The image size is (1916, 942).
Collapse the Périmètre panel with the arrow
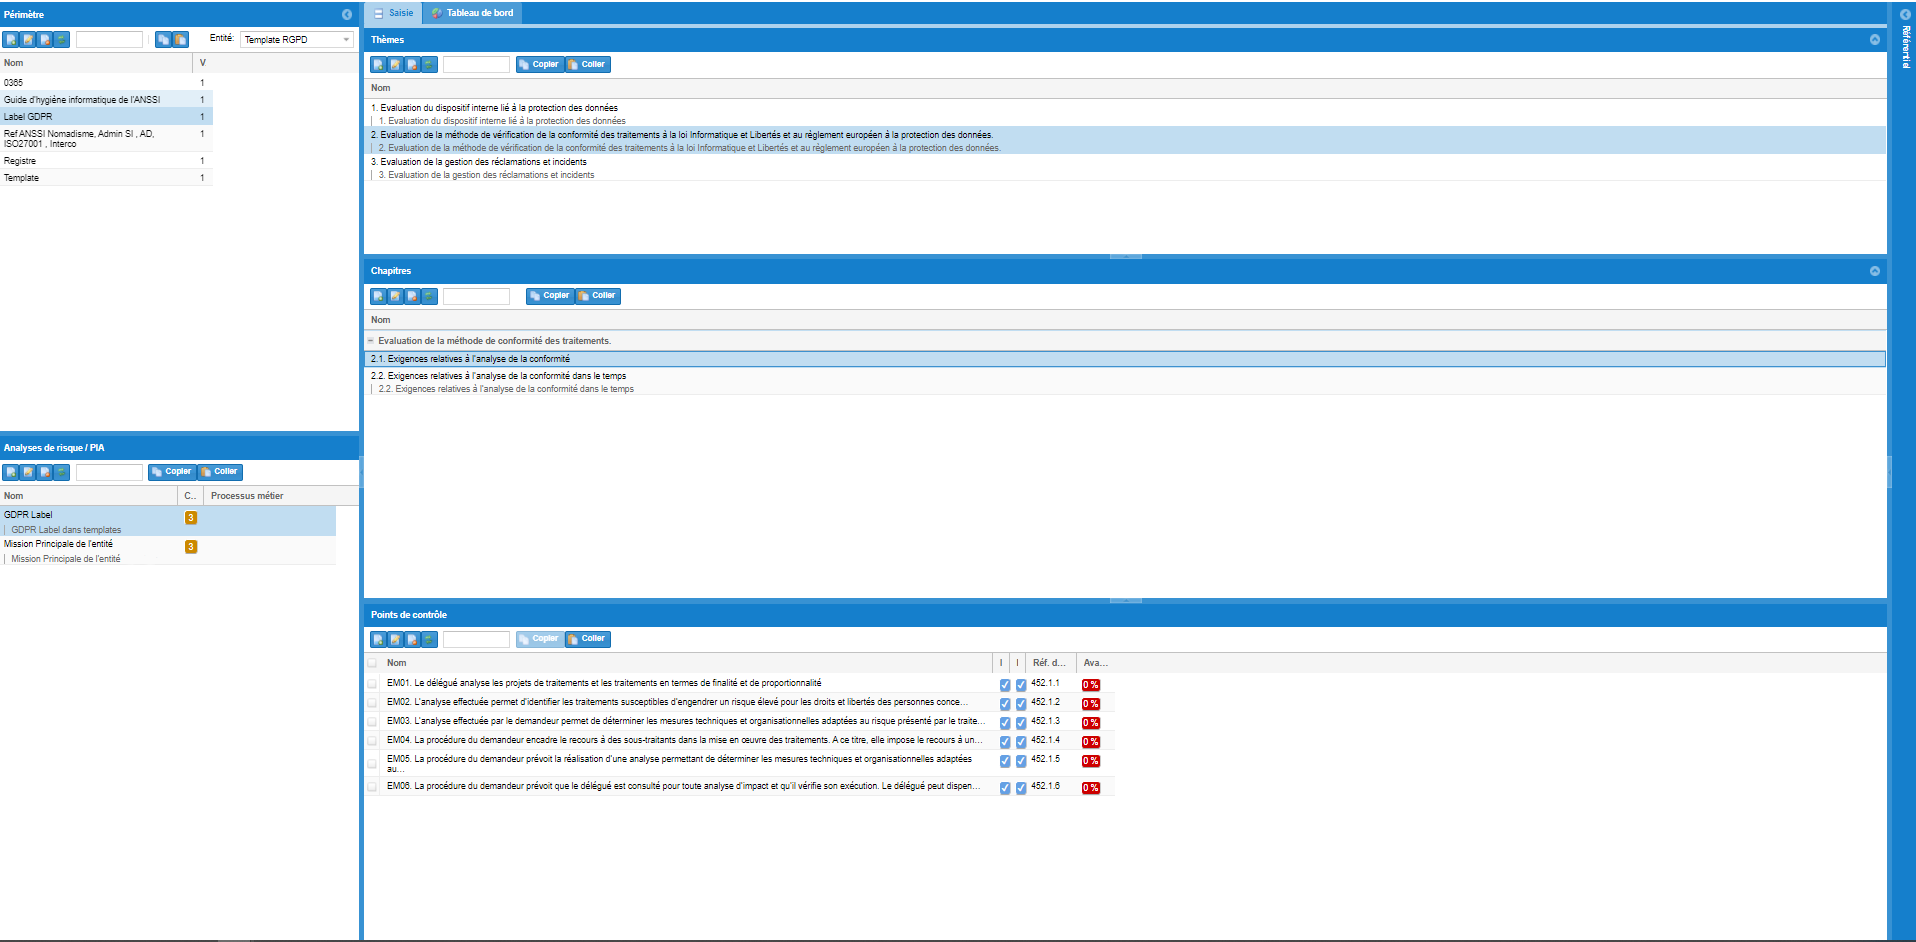point(347,14)
